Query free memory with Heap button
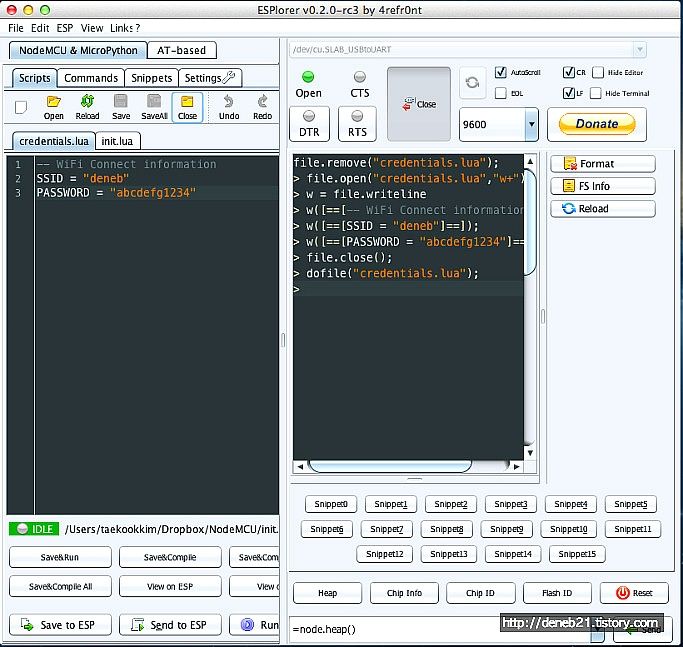The image size is (683, 647). tap(327, 593)
